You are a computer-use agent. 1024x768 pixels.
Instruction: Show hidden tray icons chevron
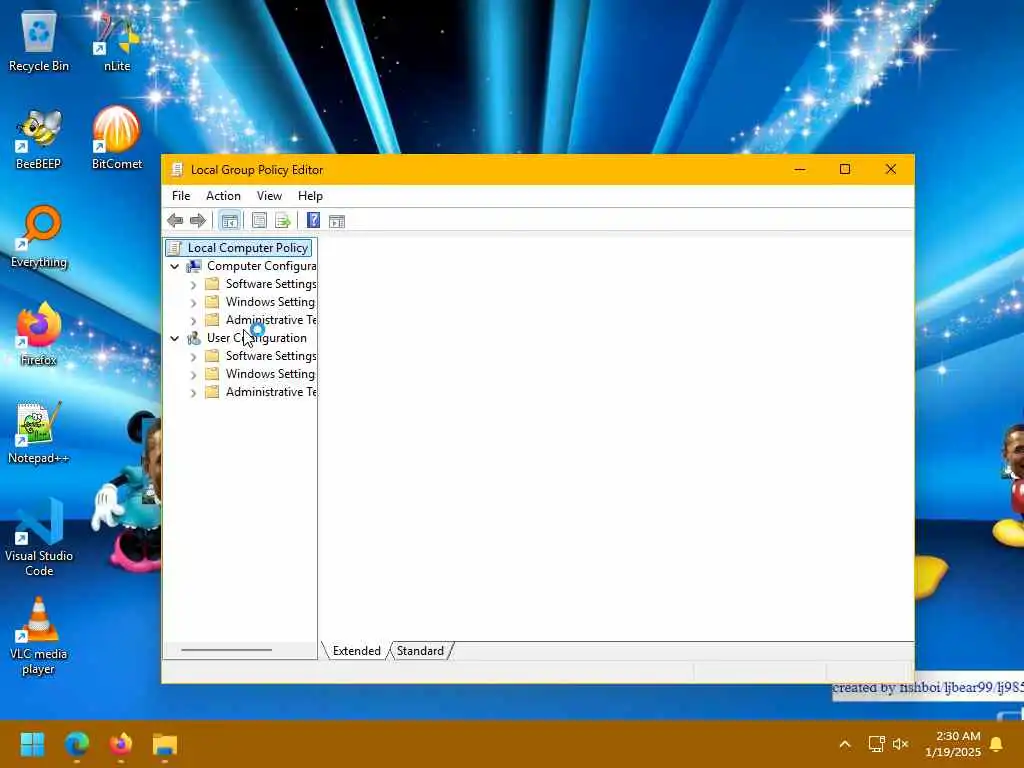point(844,744)
